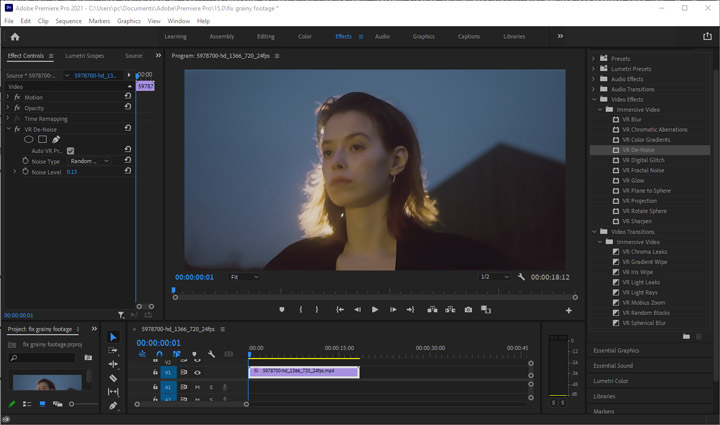Toggle Motion effect fx switch
This screenshot has width=720, height=425.
[17, 97]
